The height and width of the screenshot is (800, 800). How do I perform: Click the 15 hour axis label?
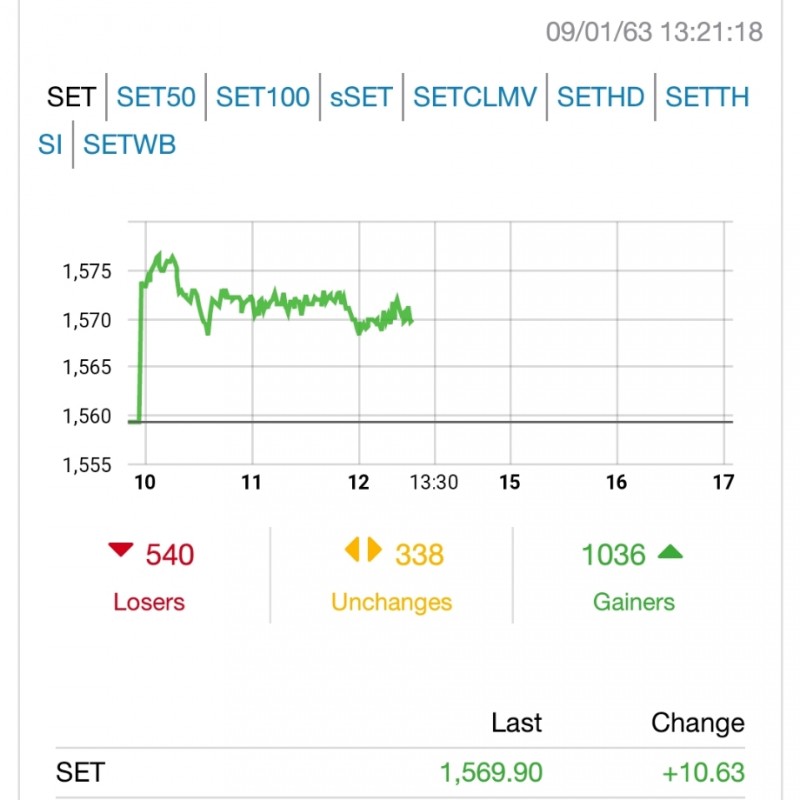click(510, 482)
